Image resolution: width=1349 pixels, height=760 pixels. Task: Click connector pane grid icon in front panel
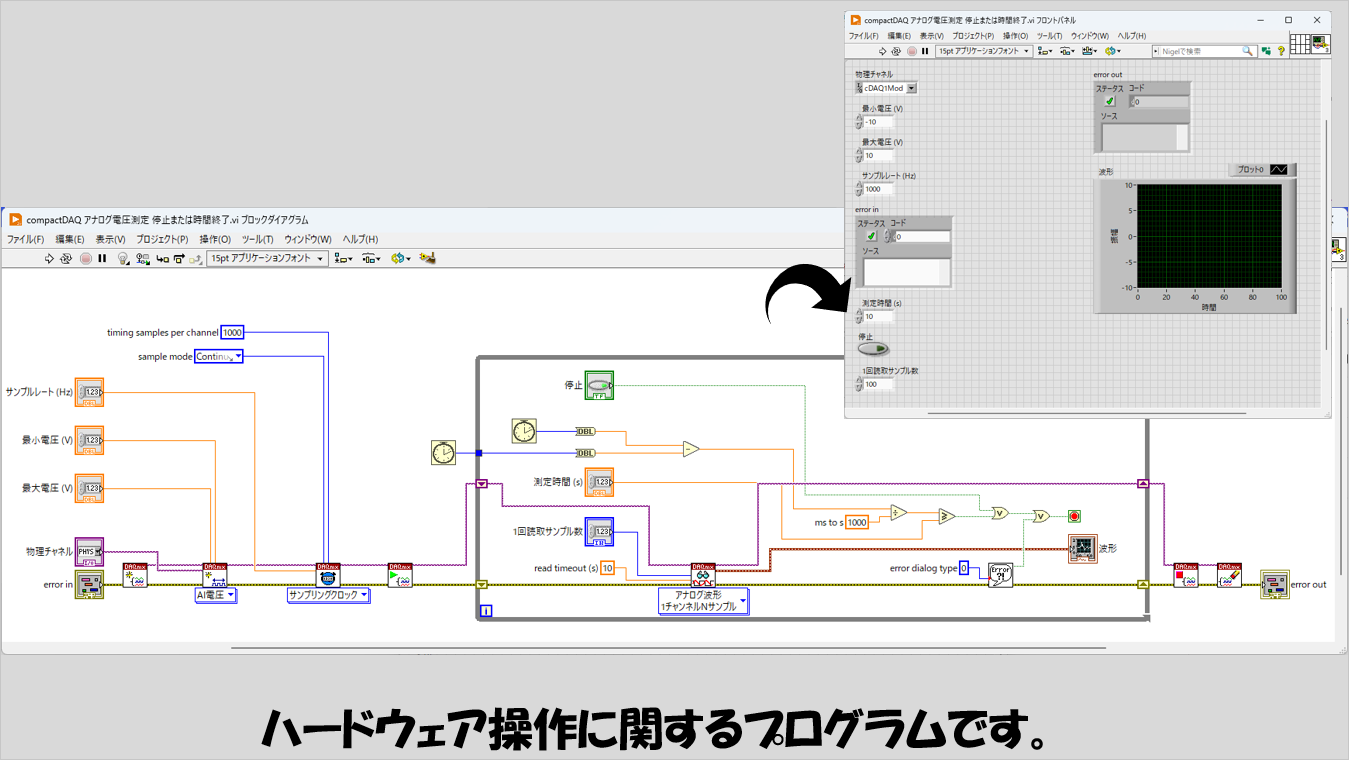click(x=1300, y=44)
